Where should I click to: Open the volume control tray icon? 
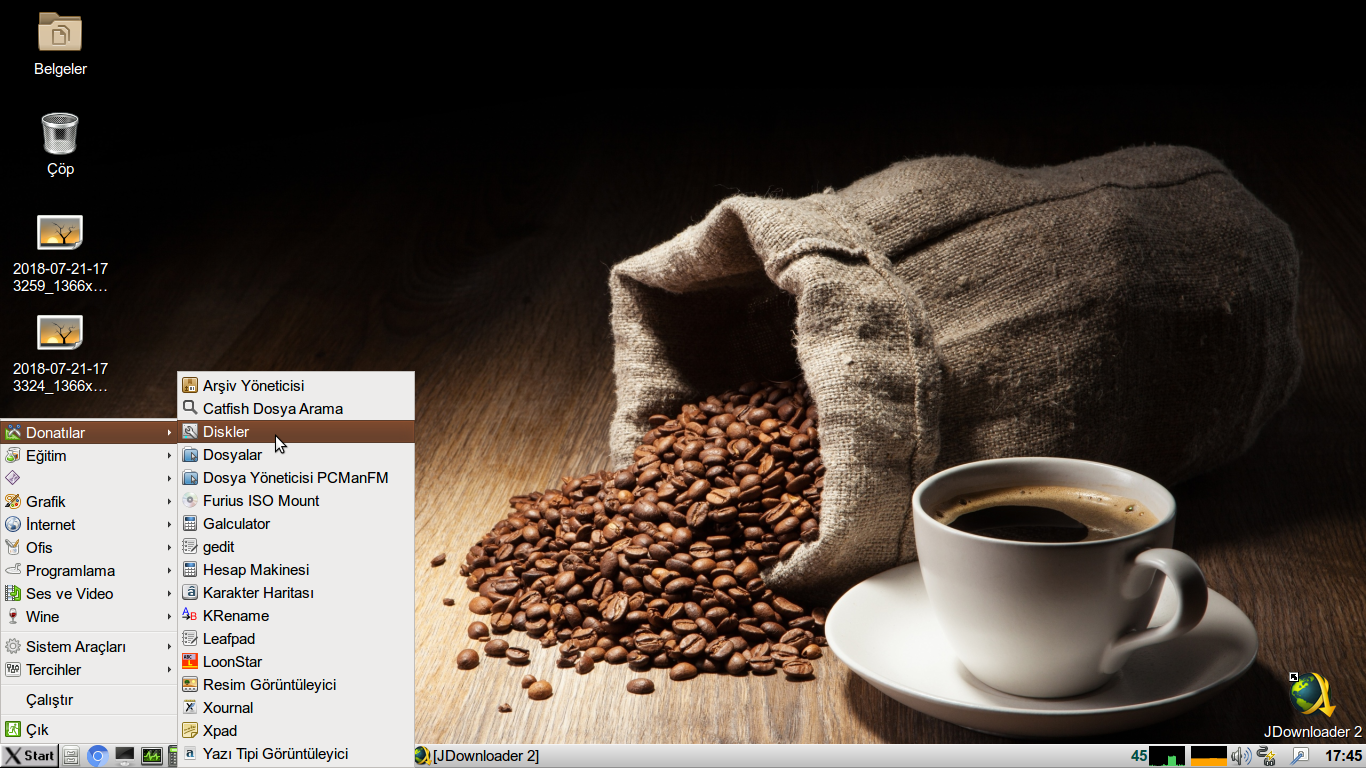tap(1241, 756)
